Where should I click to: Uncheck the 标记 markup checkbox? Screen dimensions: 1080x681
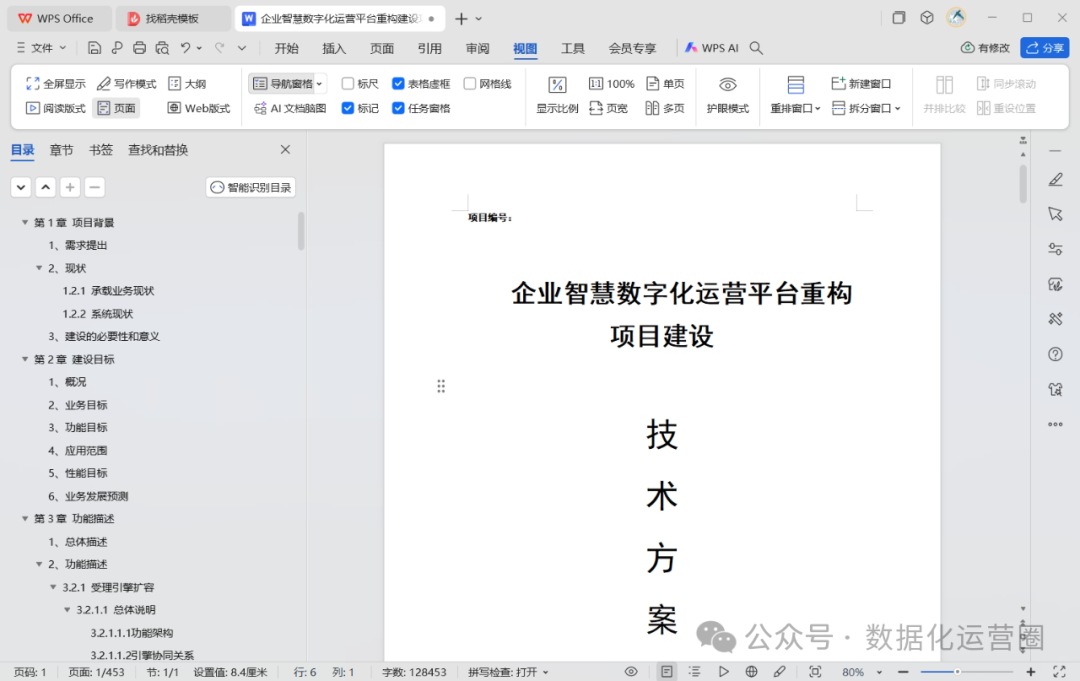348,108
